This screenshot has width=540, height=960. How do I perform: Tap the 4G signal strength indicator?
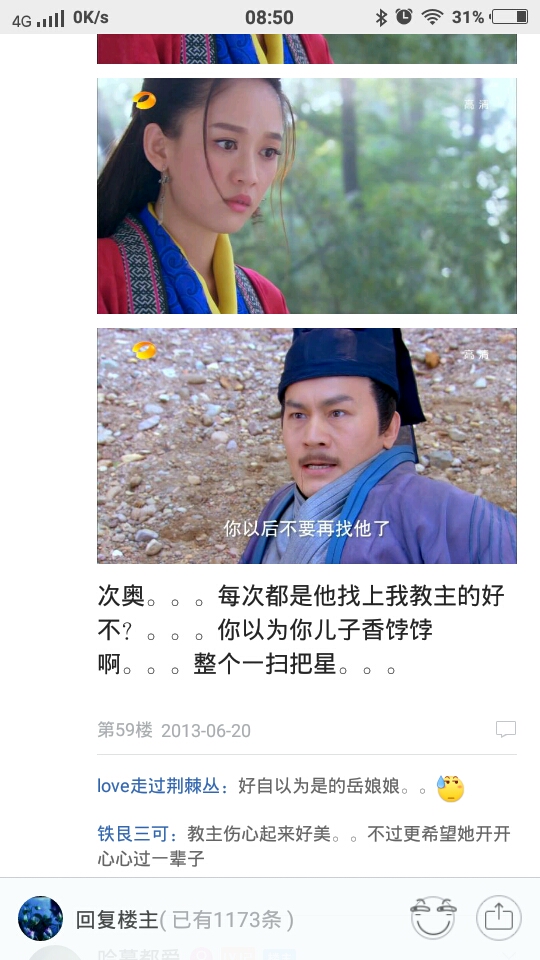[x=38, y=19]
